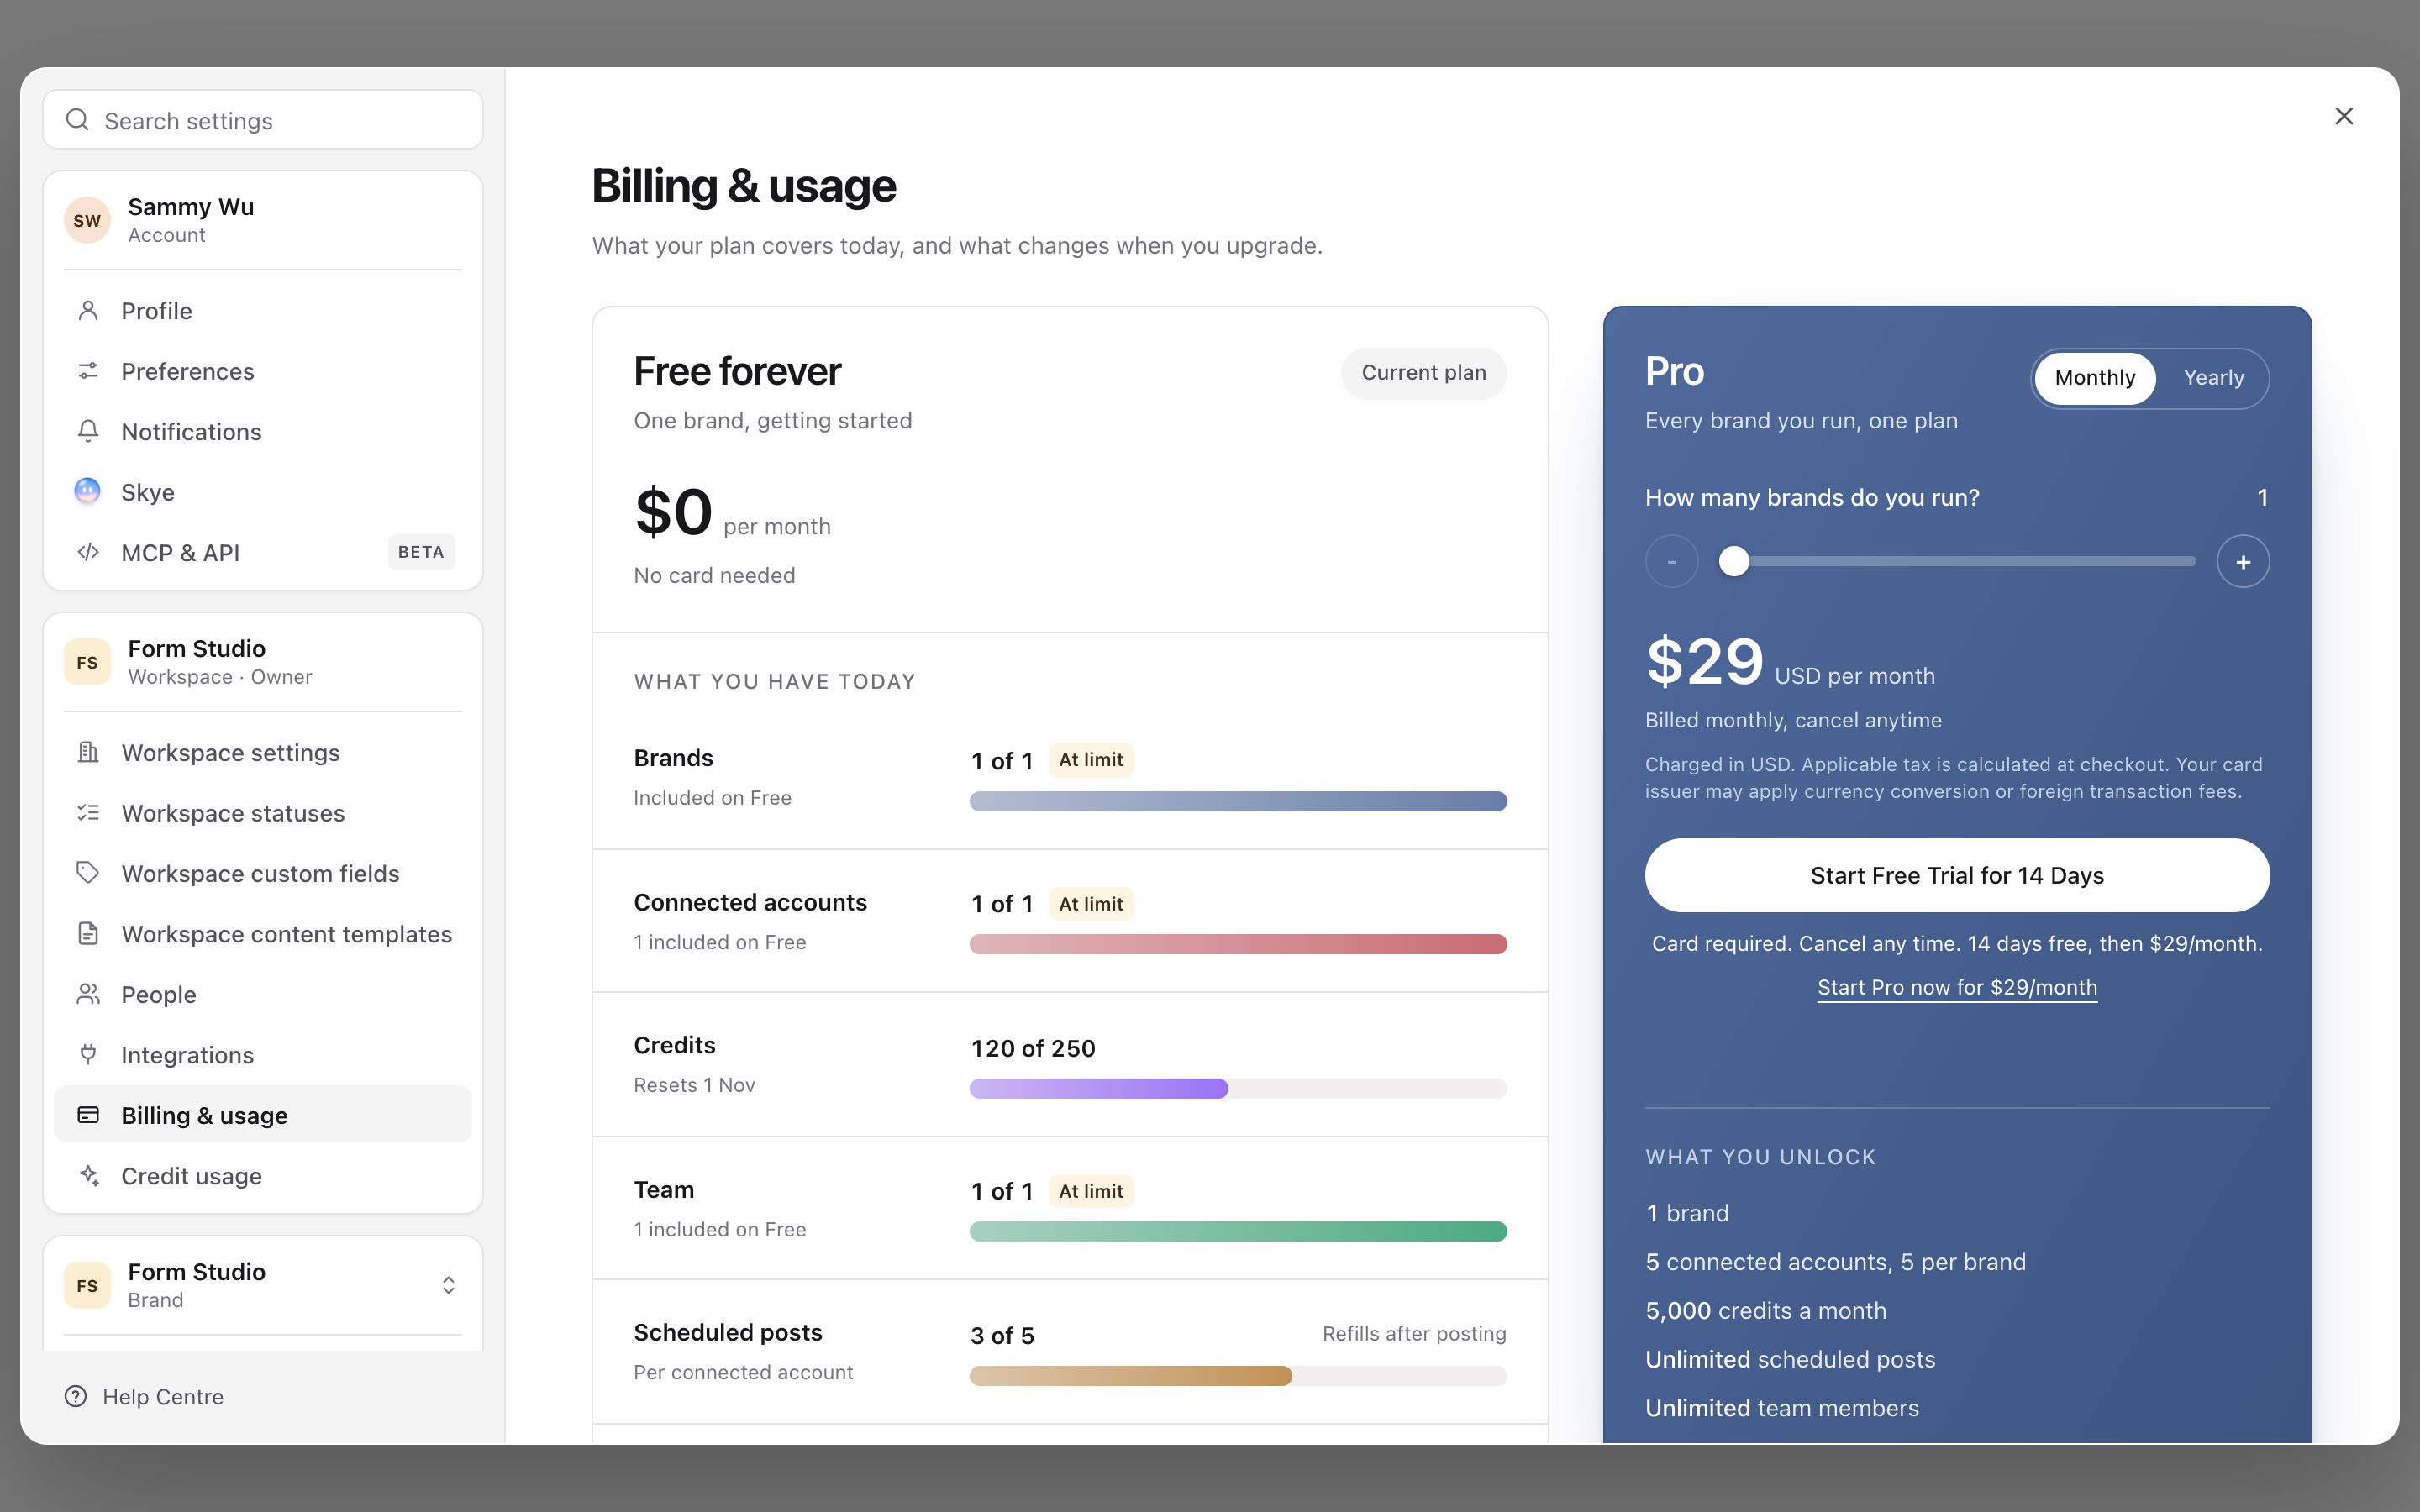
Task: Click the brands slider handle
Action: click(1734, 561)
